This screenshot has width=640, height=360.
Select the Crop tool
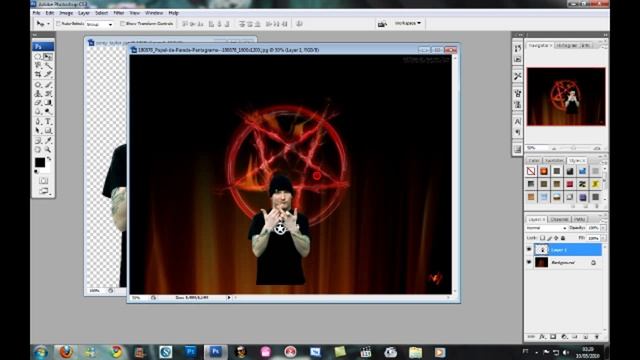[38, 73]
